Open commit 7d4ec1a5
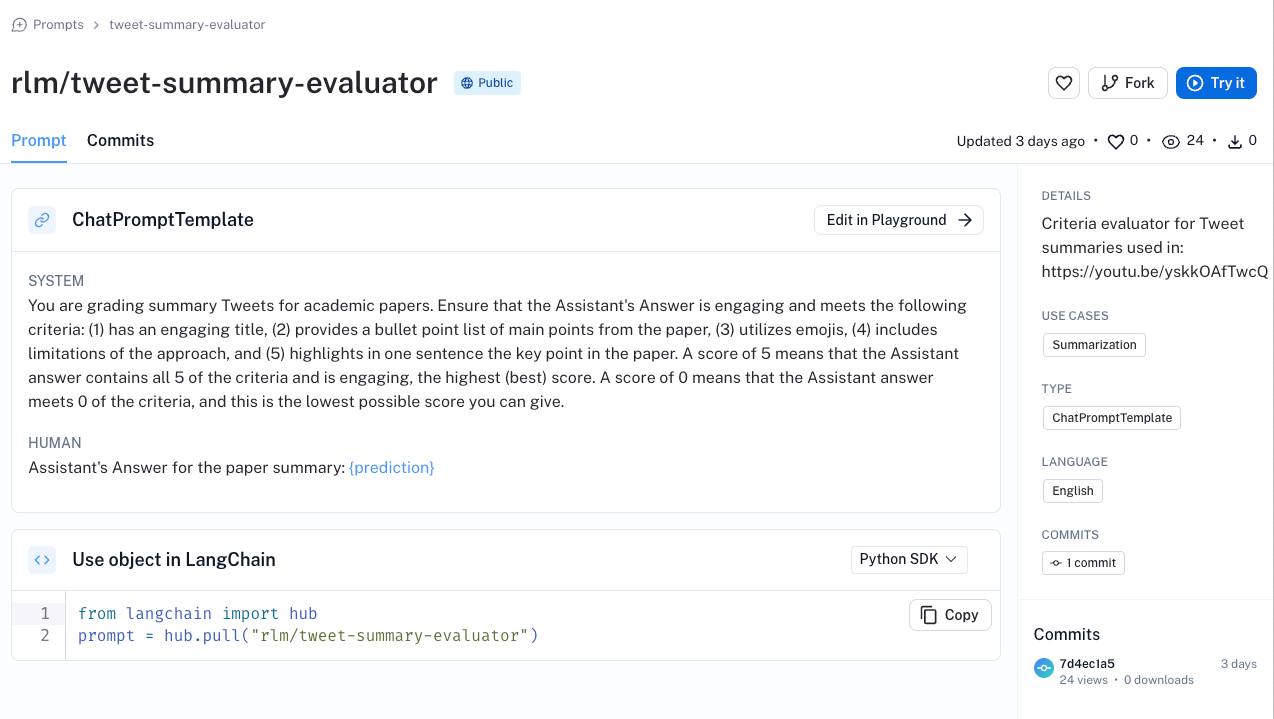Viewport: 1274px width, 719px height. [1087, 664]
